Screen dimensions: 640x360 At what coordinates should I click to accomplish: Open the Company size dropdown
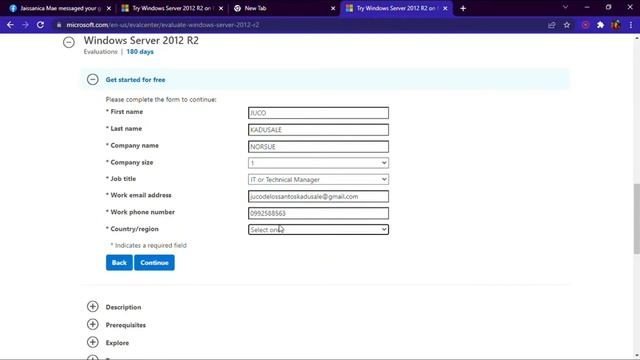coord(318,163)
